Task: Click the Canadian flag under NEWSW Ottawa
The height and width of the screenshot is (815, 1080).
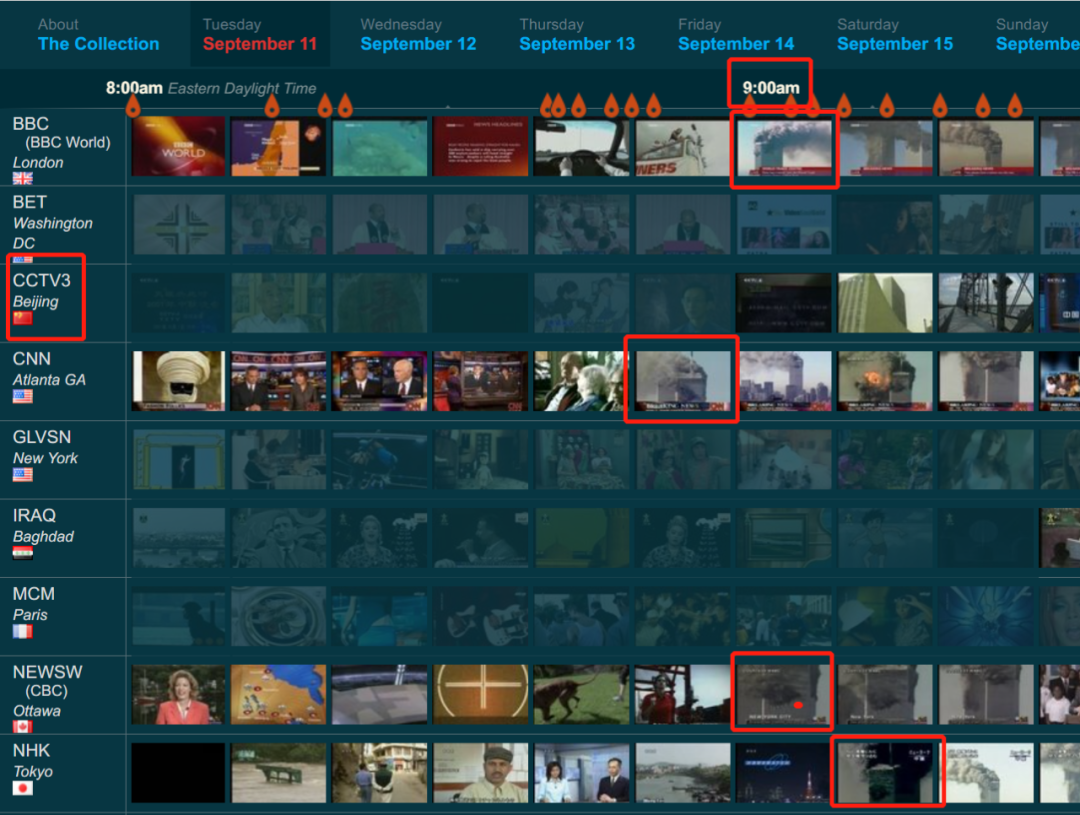Action: coord(22,727)
